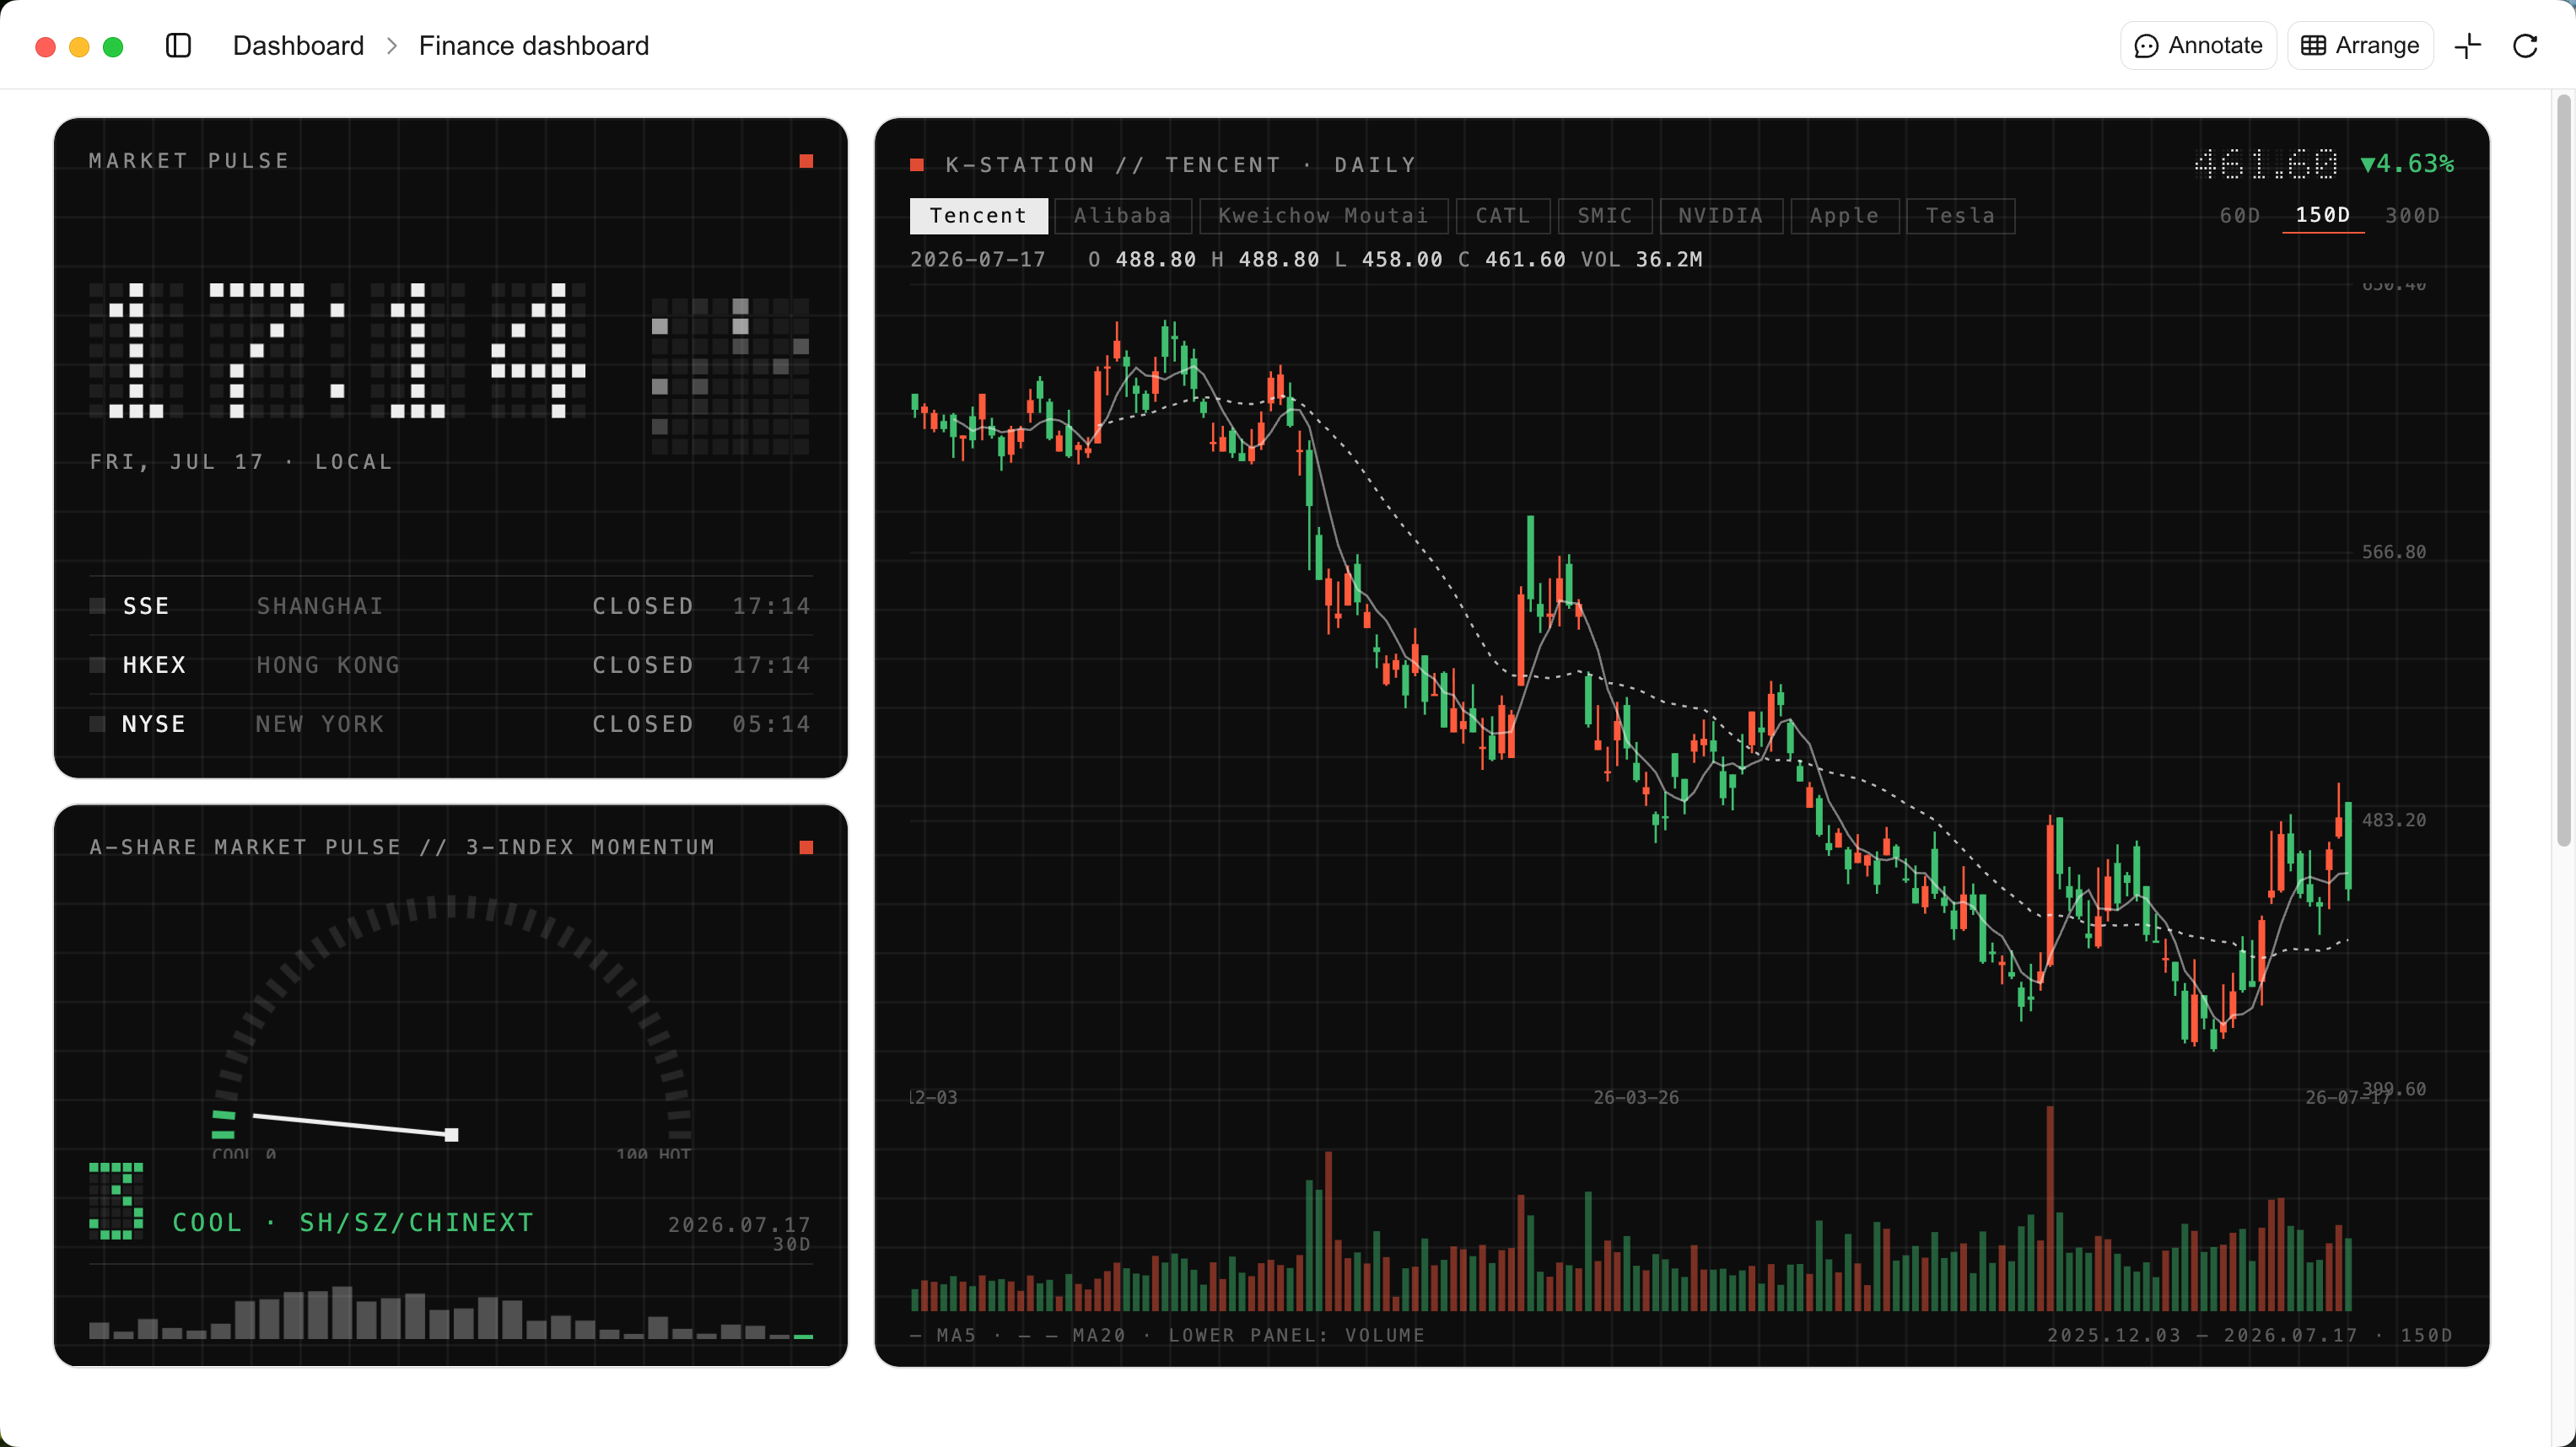Click the HKEX status square

tap(97, 665)
